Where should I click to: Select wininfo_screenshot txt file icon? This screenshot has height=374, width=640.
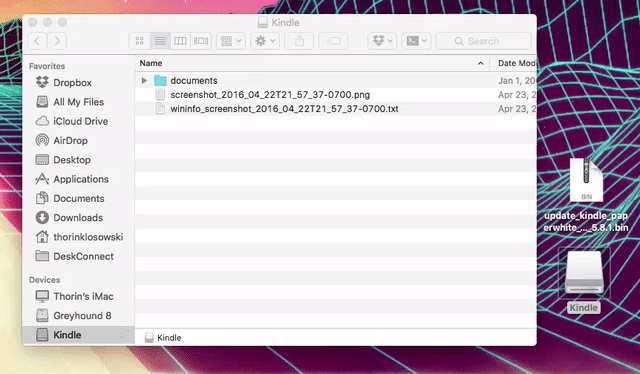[160, 109]
